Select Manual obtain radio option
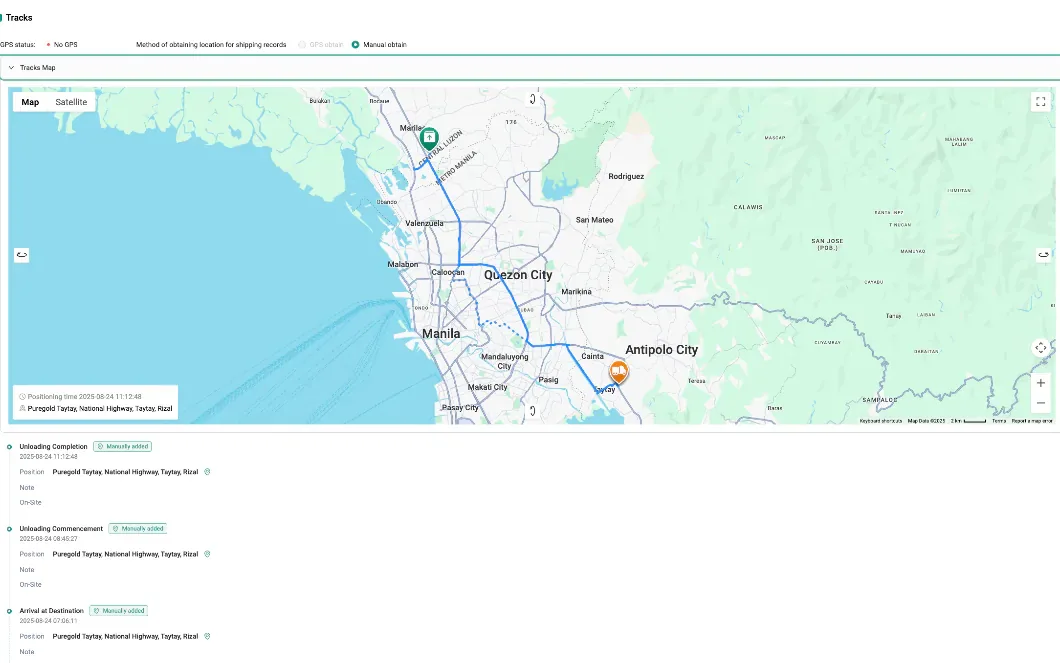Viewport: 1060px width, 663px height. coord(356,45)
